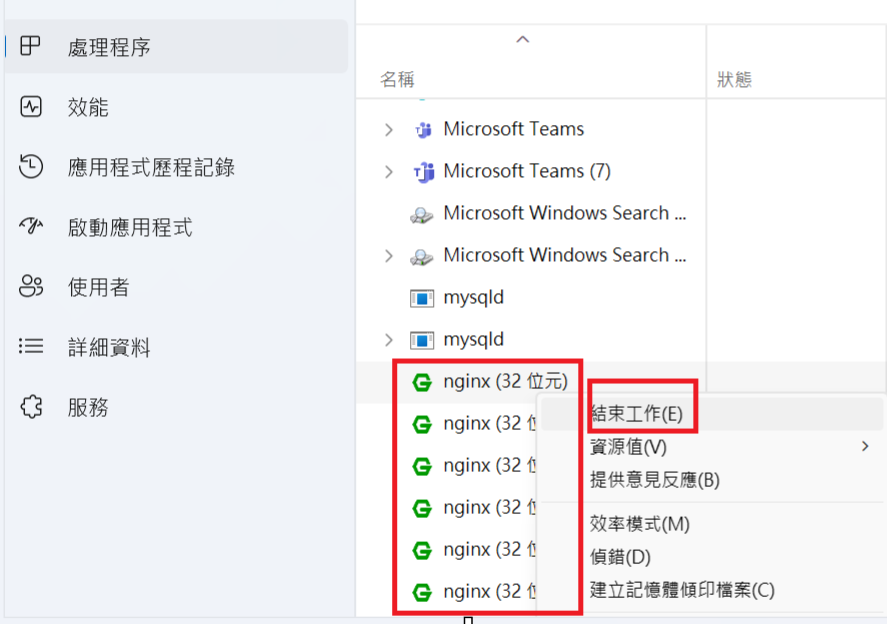
Task: Select the App history clock icon
Action: click(31, 167)
